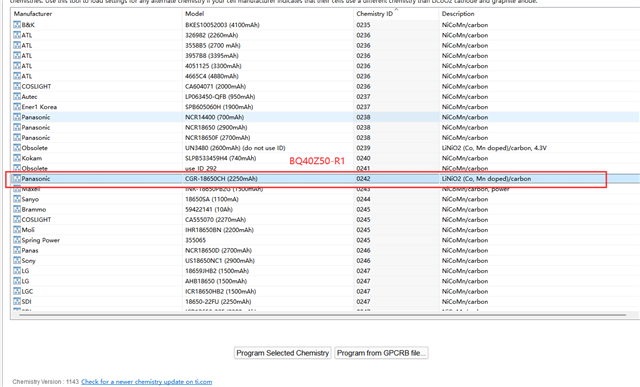Select model BKES10052003 (4100mAh)
The height and width of the screenshot is (387, 640).
(222, 25)
